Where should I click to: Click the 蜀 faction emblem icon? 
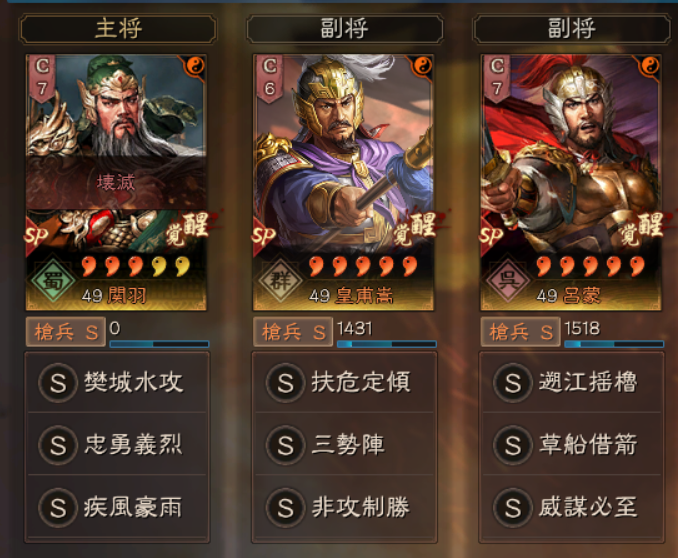point(53,280)
